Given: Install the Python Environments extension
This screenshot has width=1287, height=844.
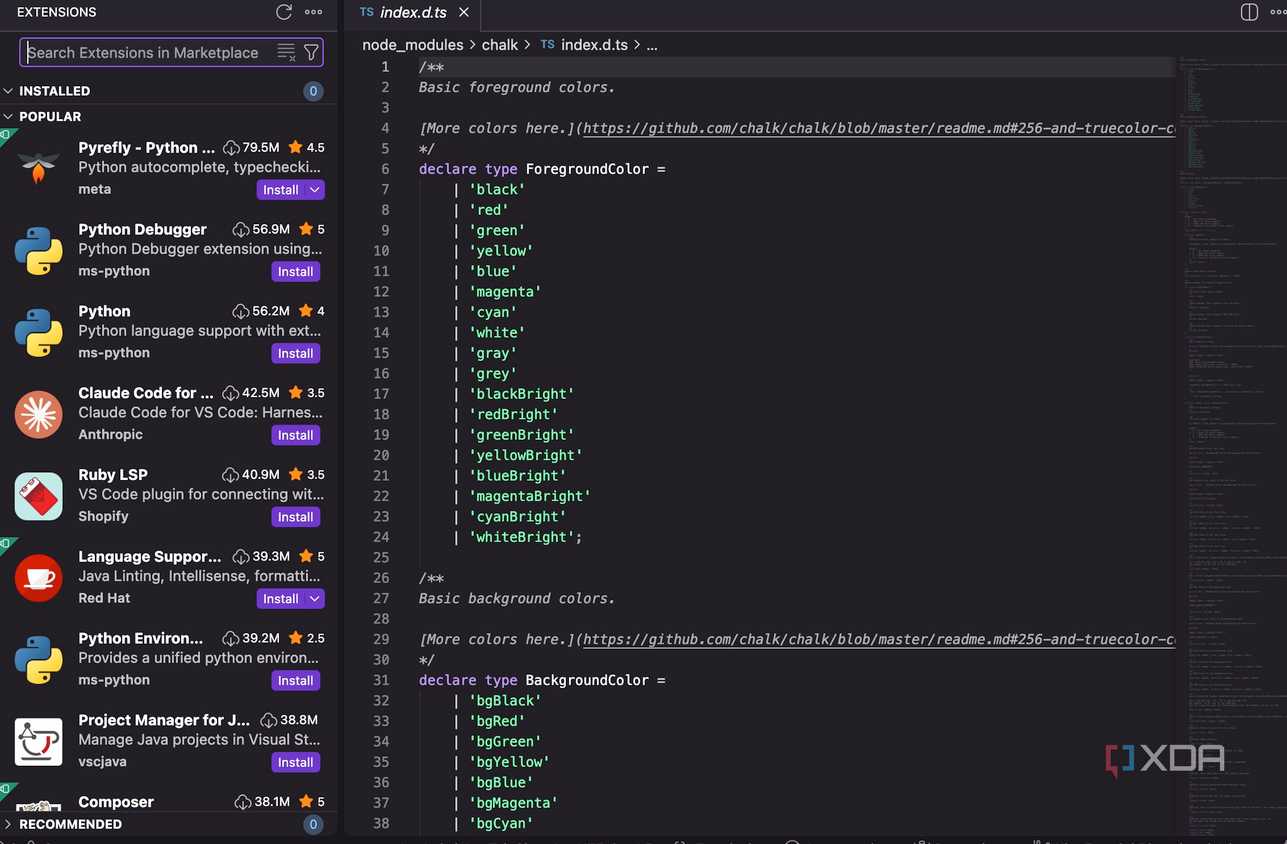Looking at the screenshot, I should pyautogui.click(x=296, y=681).
